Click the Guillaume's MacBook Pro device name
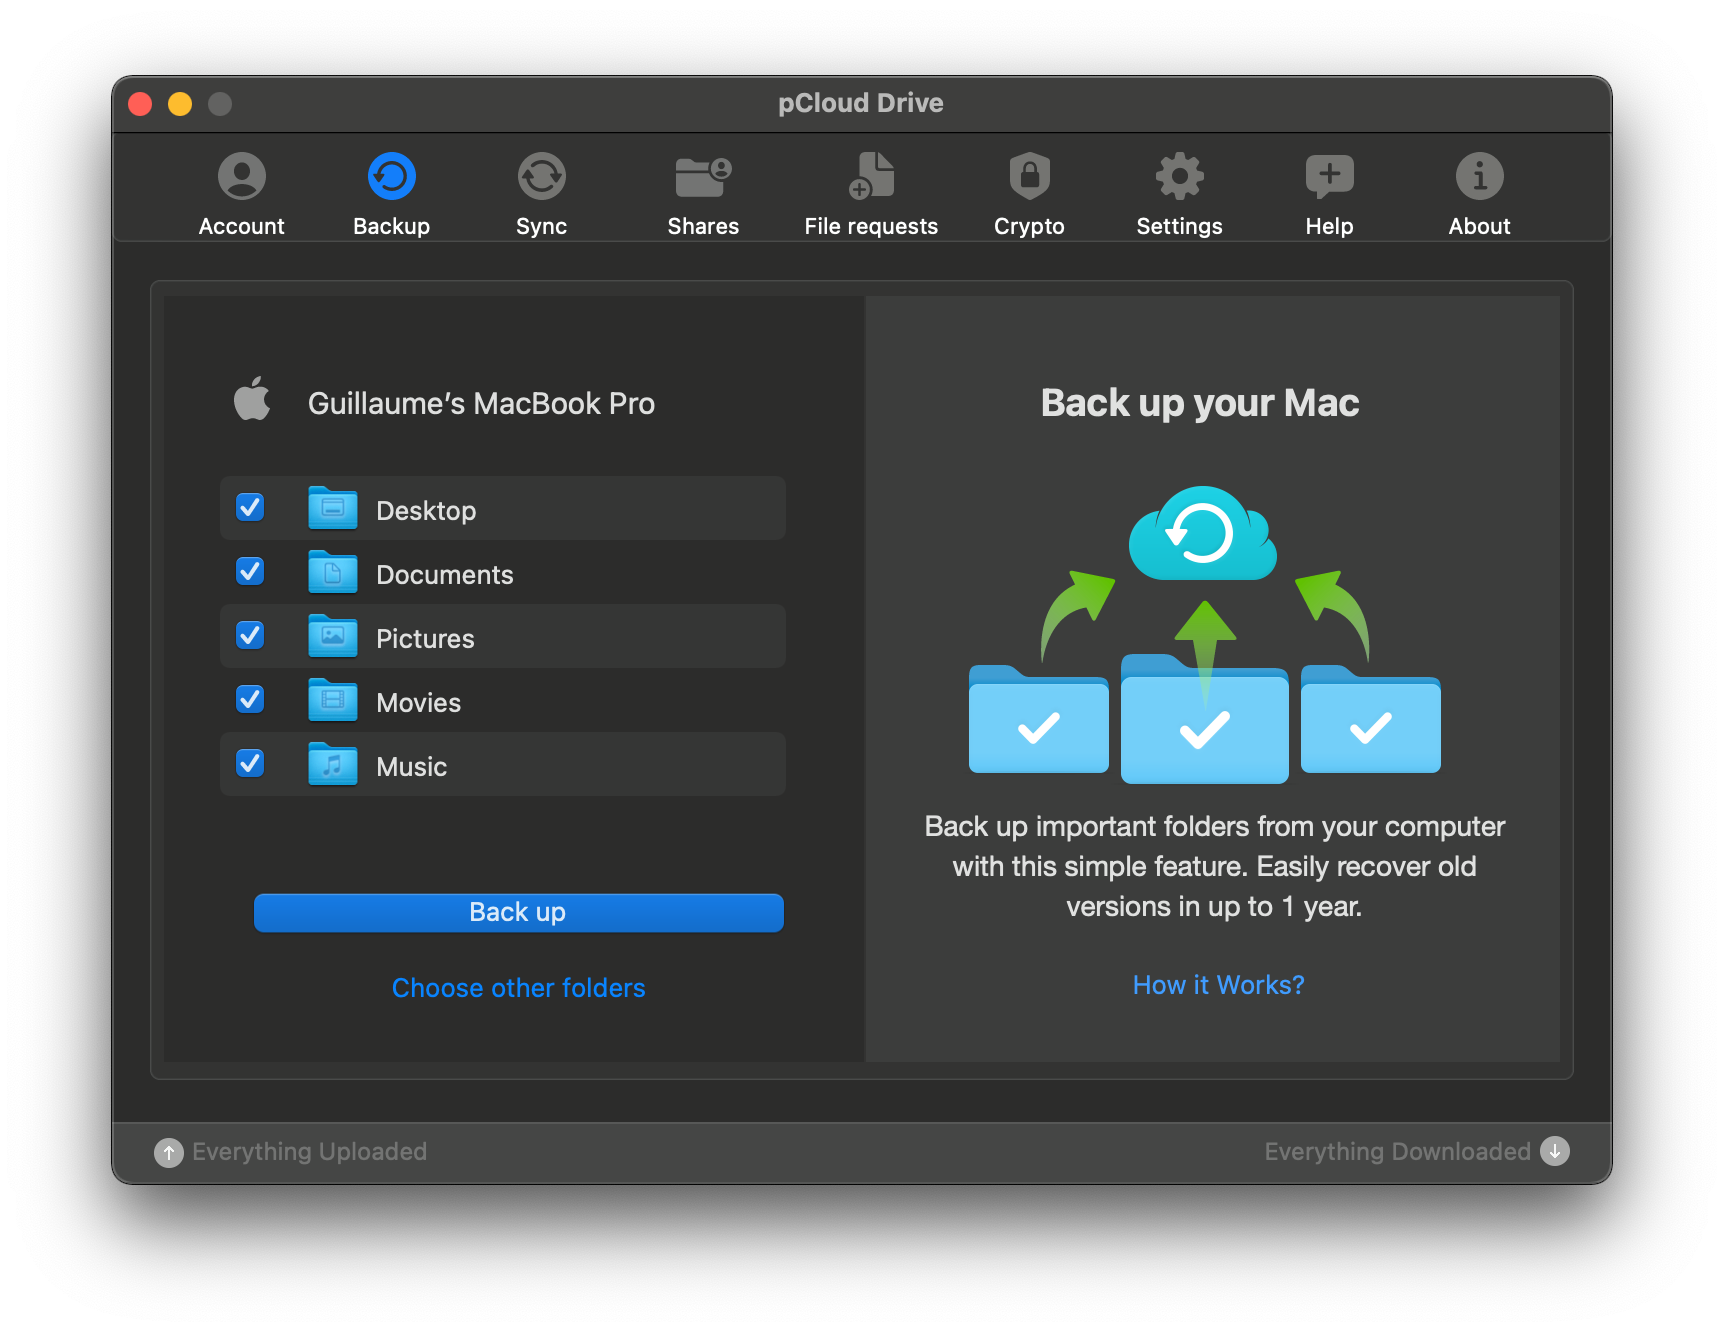This screenshot has height=1332, width=1724. [481, 404]
